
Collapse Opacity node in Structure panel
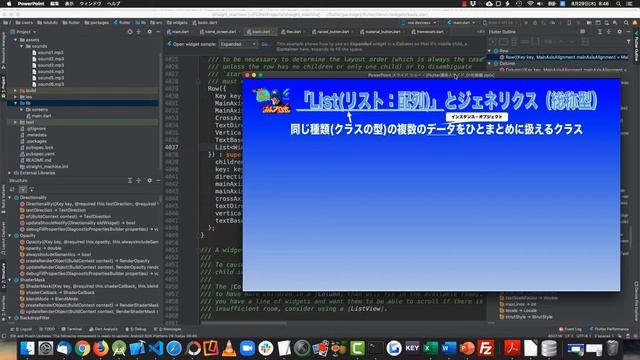coord(10,236)
